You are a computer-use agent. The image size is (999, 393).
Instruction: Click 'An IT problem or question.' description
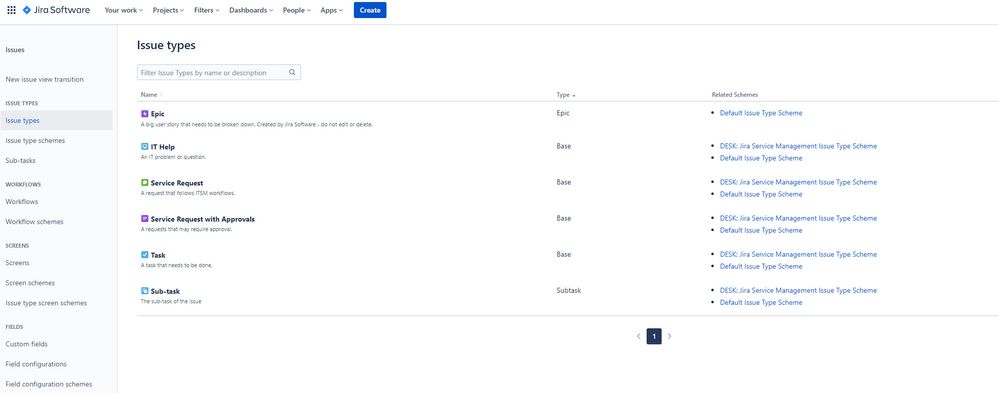coord(173,157)
